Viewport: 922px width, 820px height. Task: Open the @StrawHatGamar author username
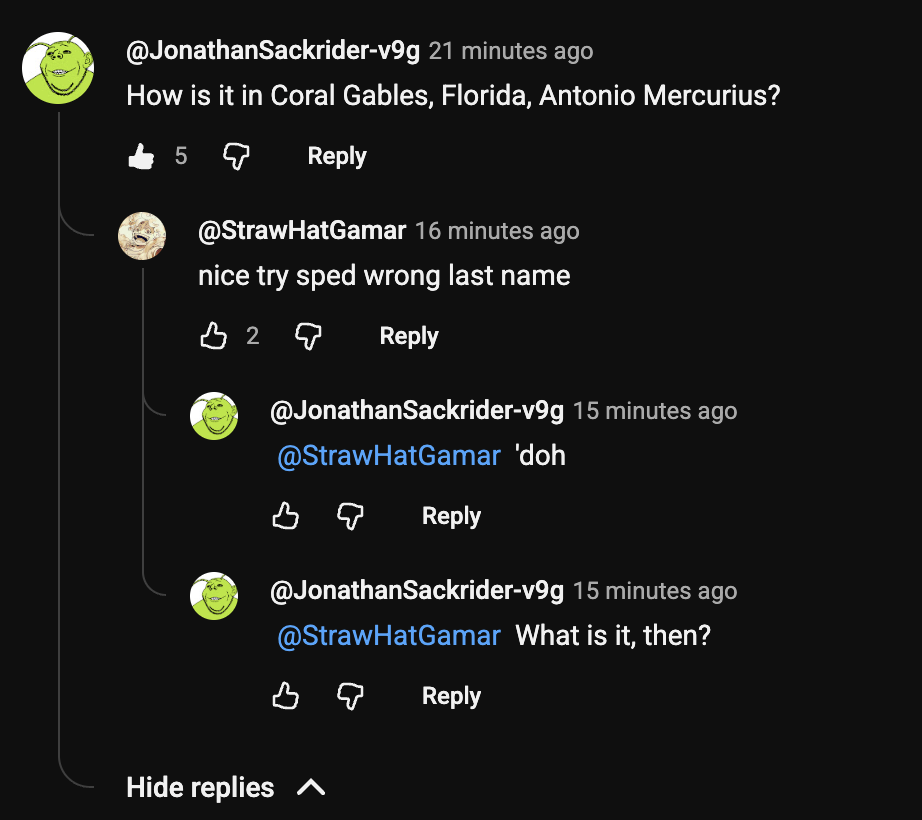click(302, 231)
